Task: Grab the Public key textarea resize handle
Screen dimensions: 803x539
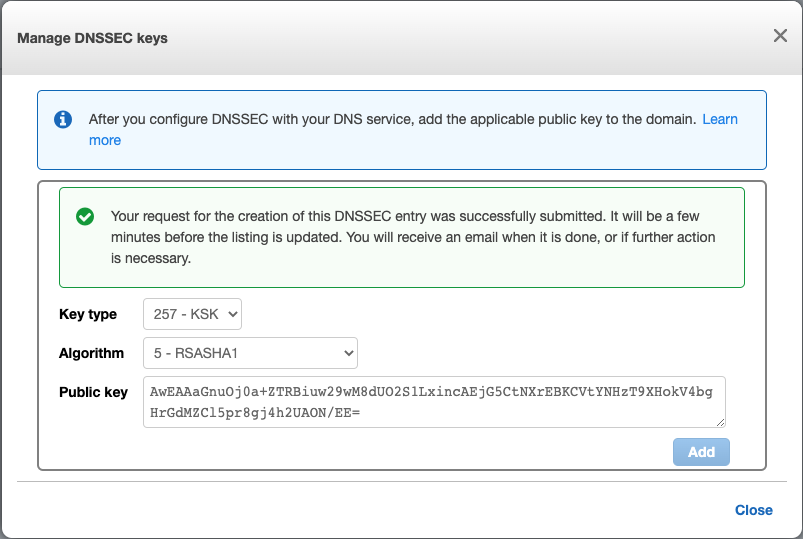Action: tap(720, 423)
